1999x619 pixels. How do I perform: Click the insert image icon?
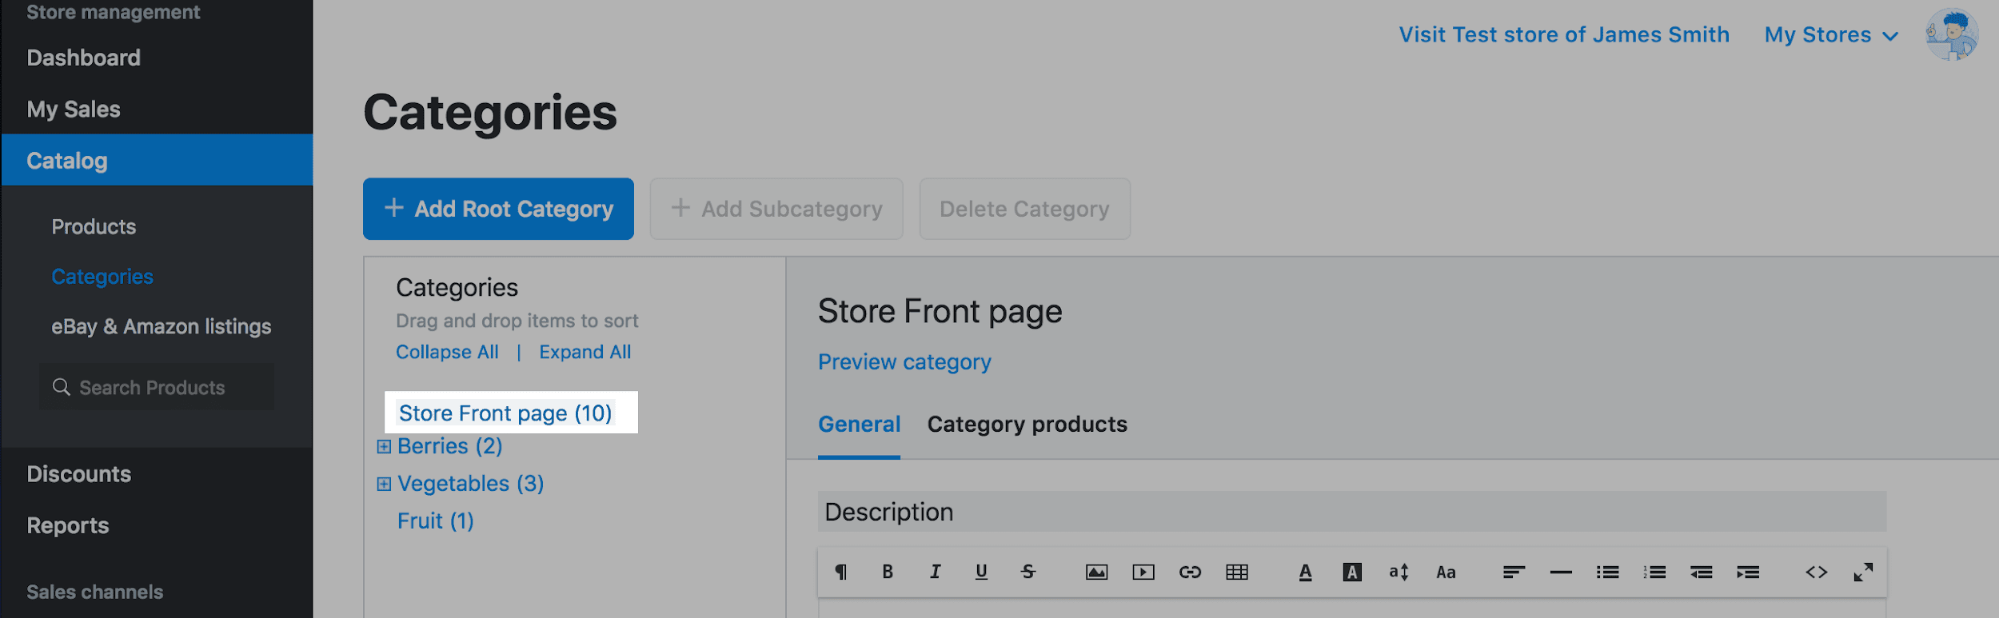click(1096, 572)
